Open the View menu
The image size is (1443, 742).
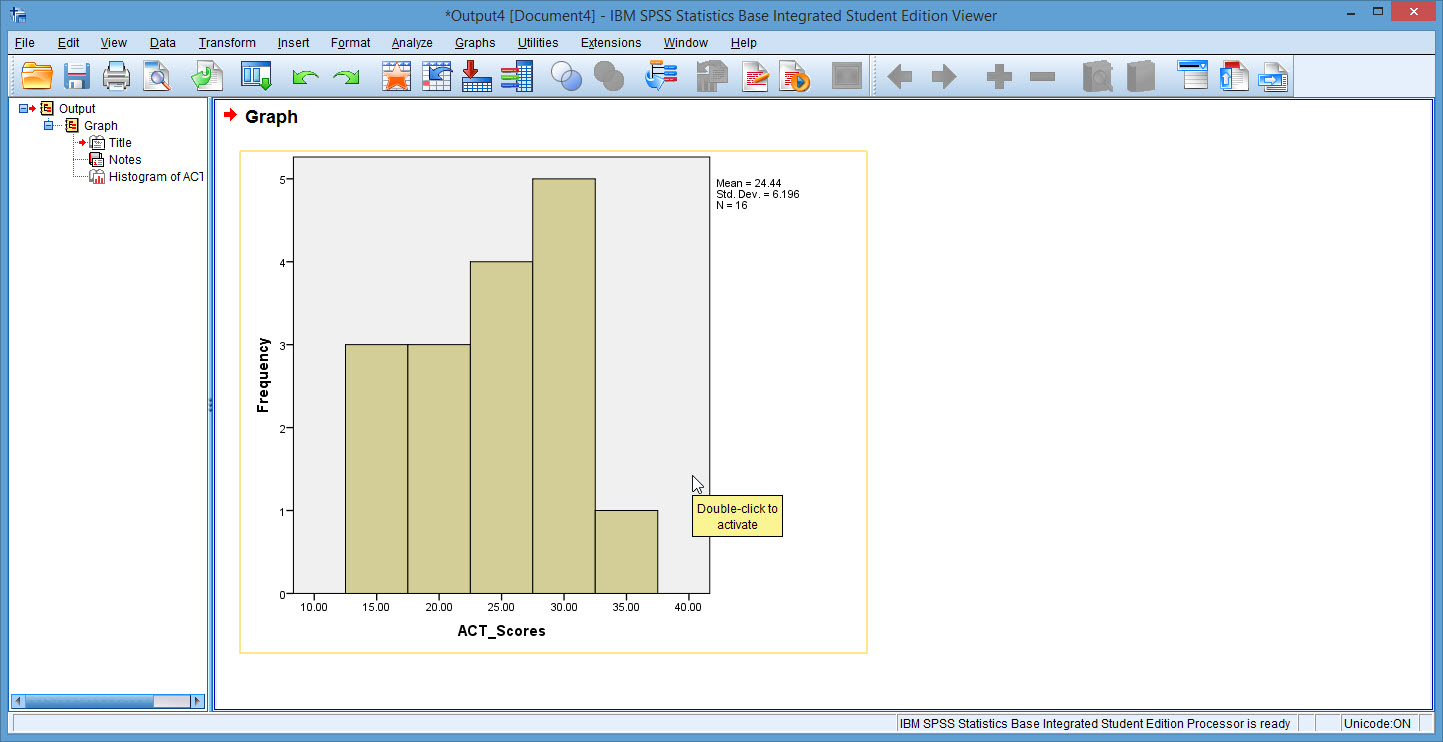pos(114,43)
